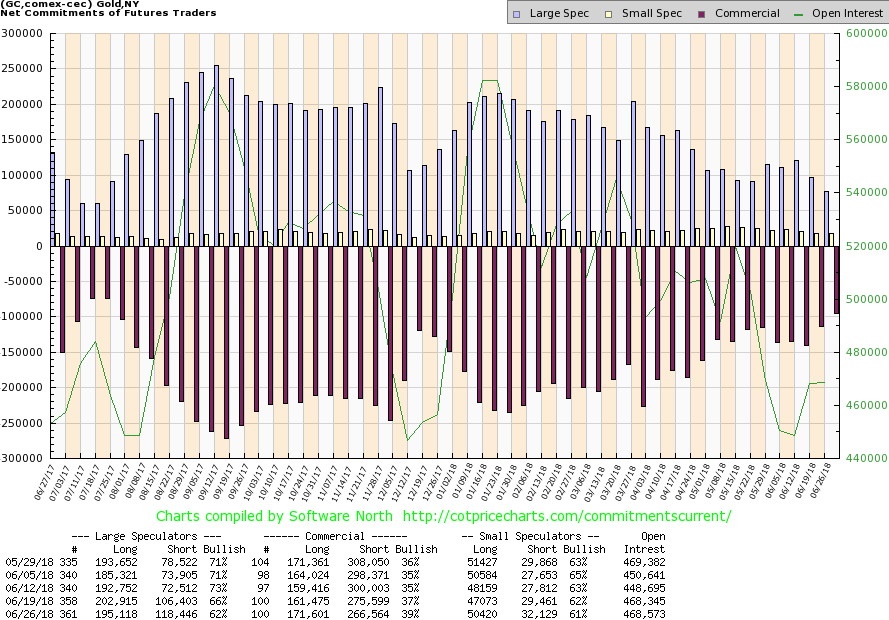The image size is (889, 620).
Task: Toggle the Small Spec legend label
Action: coord(653,14)
